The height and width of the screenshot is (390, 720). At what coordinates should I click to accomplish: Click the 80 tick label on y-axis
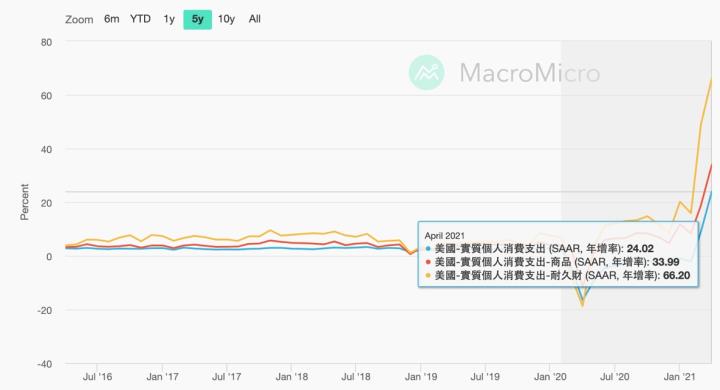tap(46, 42)
